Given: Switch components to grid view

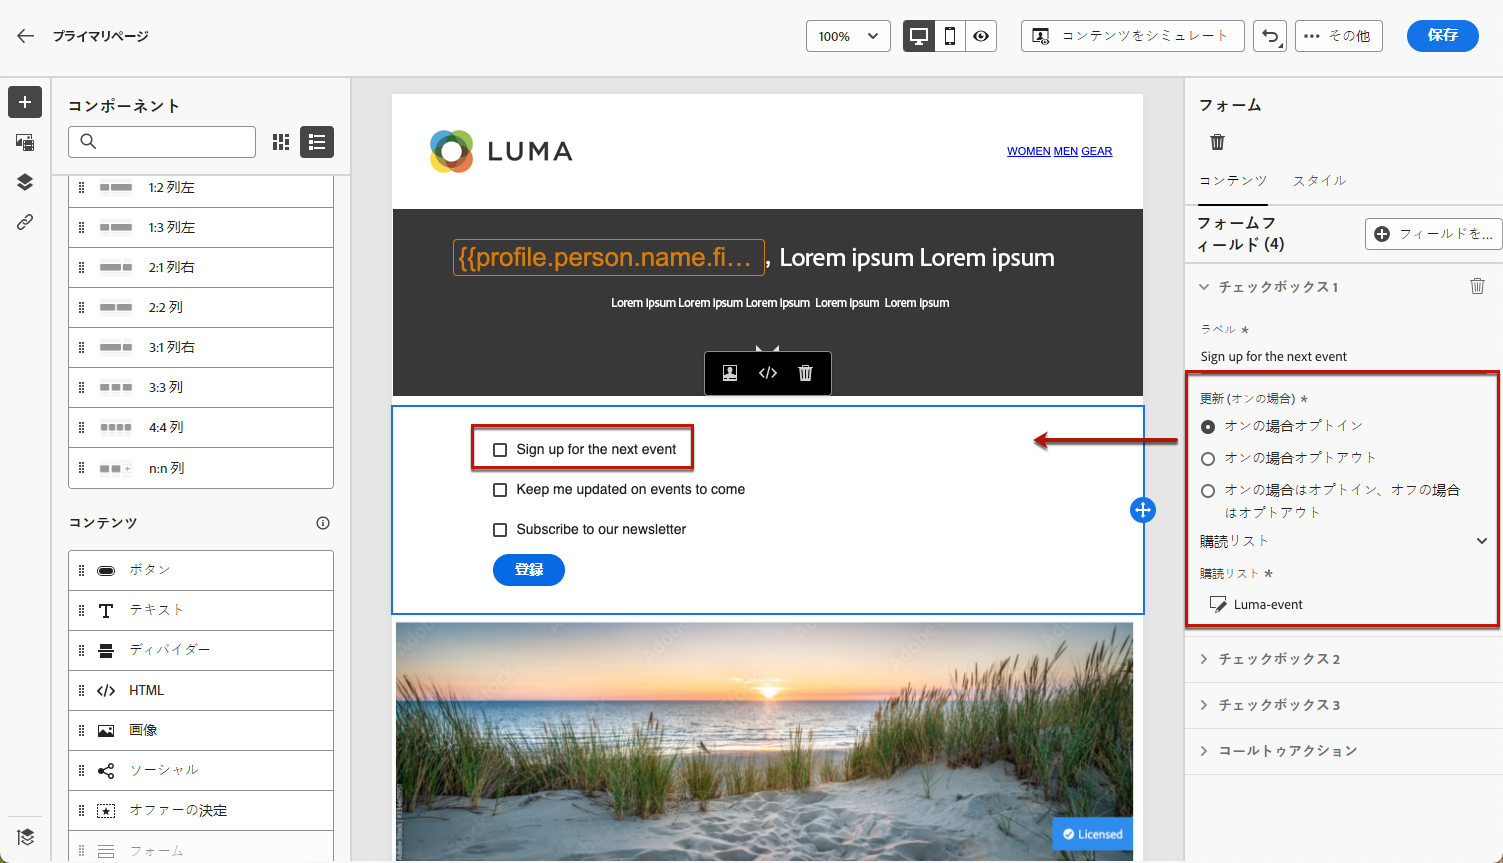Looking at the screenshot, I should click(281, 142).
